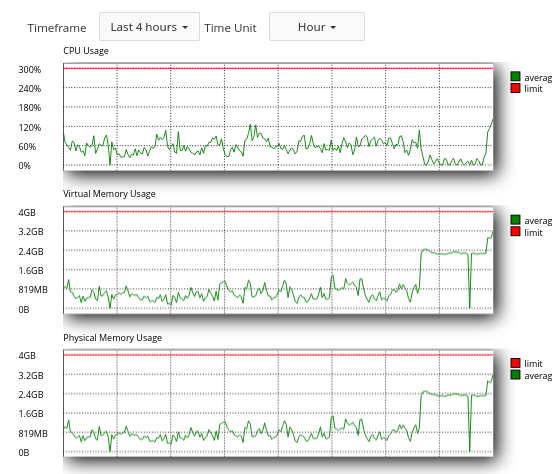Click green average swatch in Virtual Memory legend
Viewport: 552px width, 474px height.
click(515, 220)
